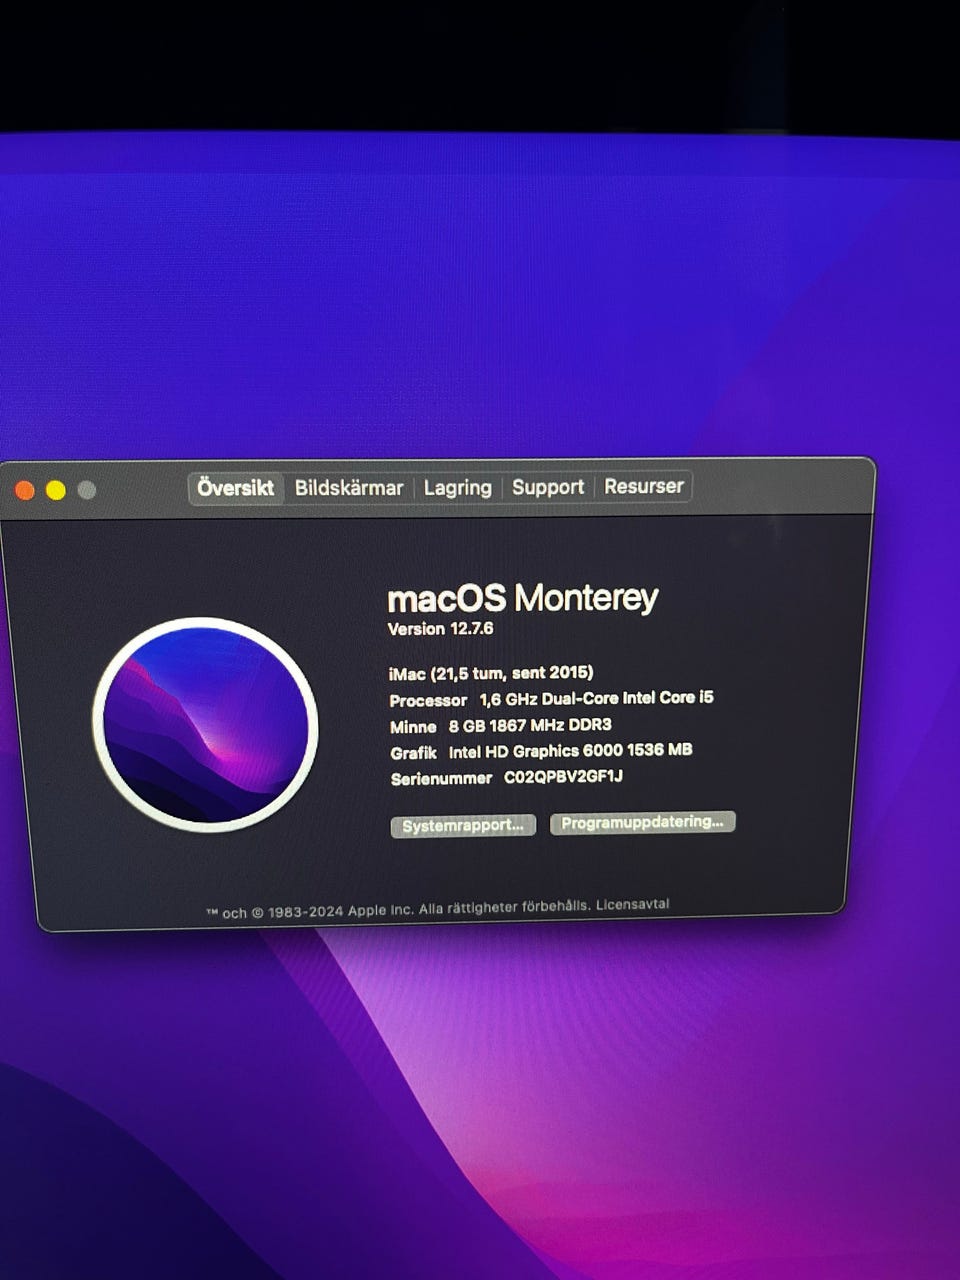
Task: Click Version 12.7.6 to reveal build number
Action: coord(440,629)
